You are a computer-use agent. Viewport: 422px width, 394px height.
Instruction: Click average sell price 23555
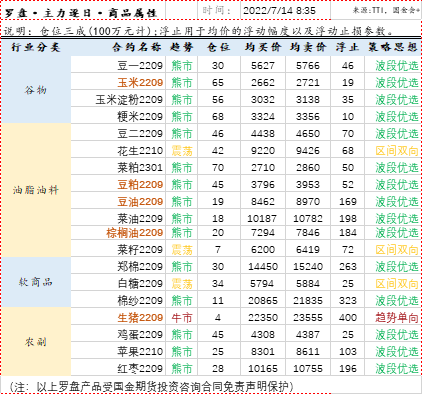(308, 318)
